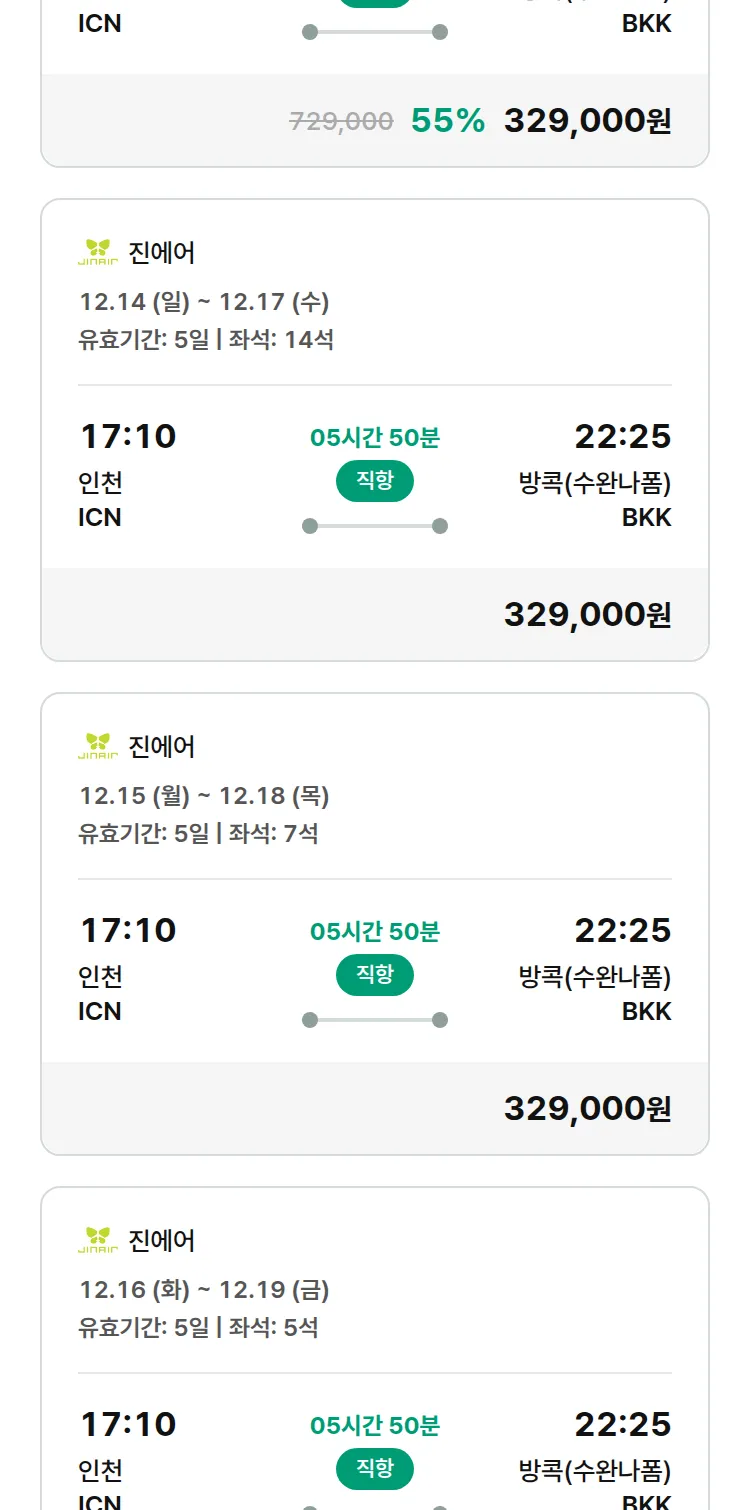Click 진에어 airline name on 12.15 card
The image size is (750, 1510).
(162, 747)
